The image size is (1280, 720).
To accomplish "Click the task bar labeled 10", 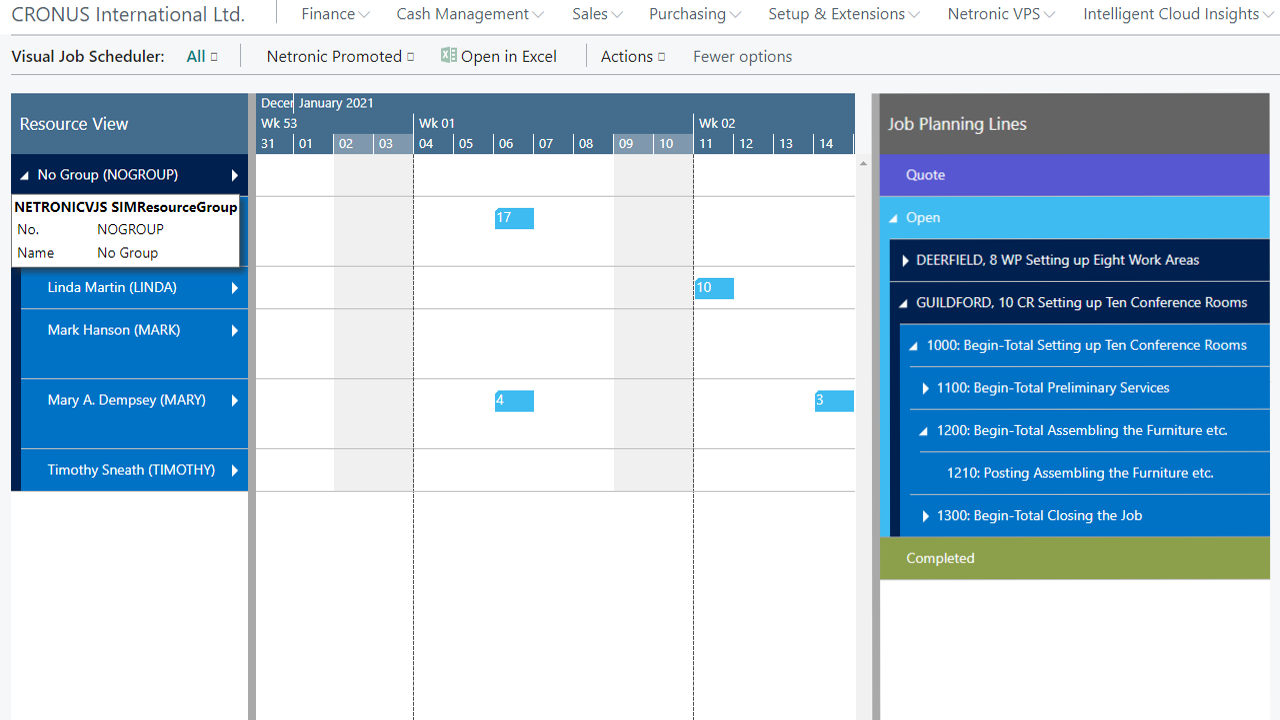I will click(714, 288).
